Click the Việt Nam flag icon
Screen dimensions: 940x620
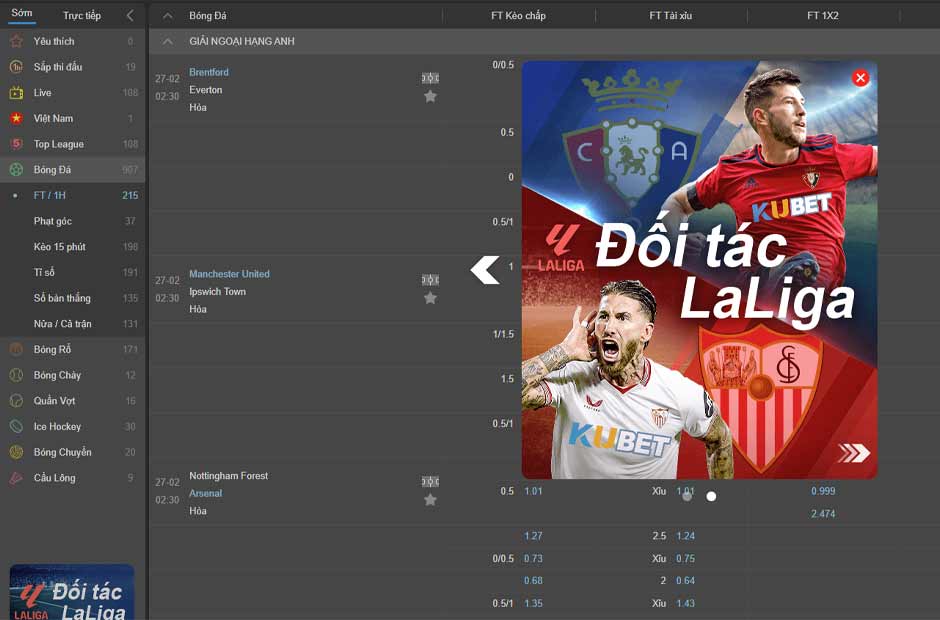point(16,119)
